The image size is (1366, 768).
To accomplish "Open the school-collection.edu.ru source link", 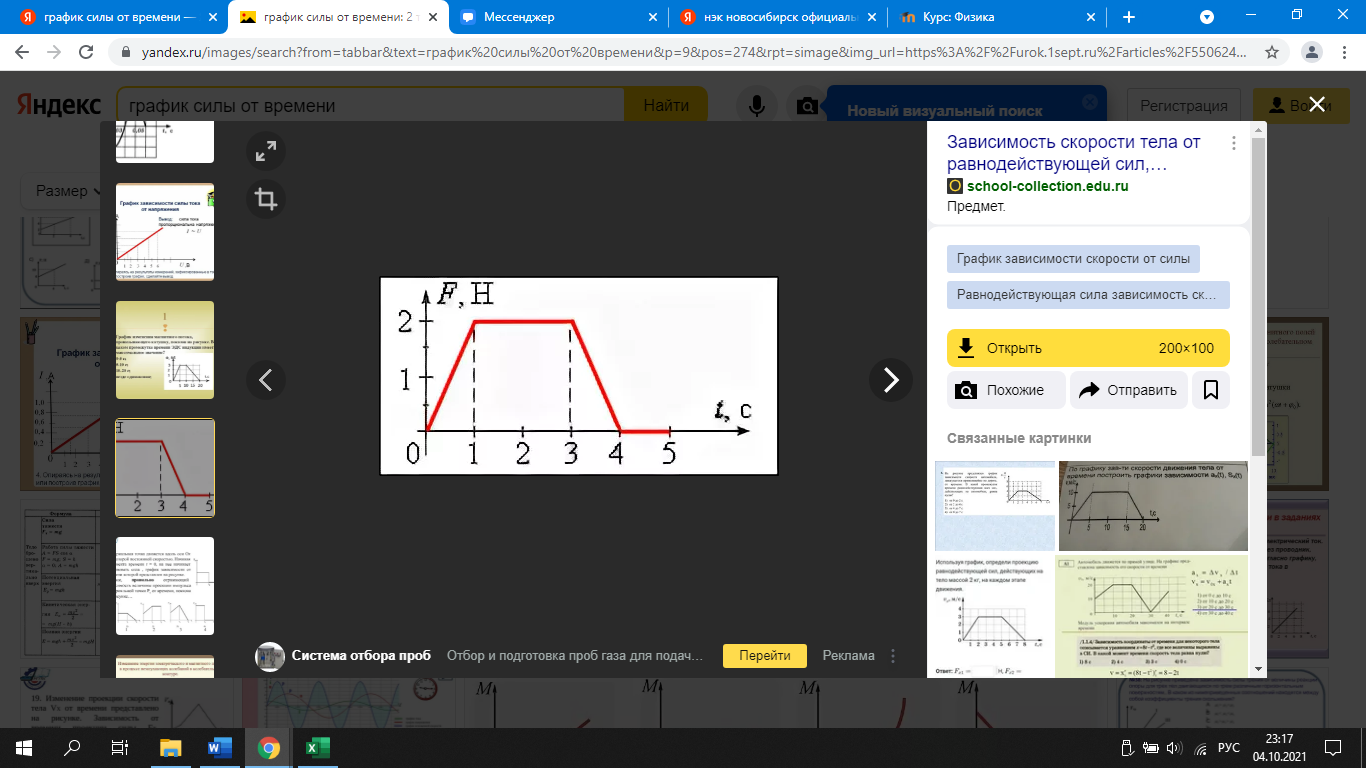I will click(x=1048, y=186).
